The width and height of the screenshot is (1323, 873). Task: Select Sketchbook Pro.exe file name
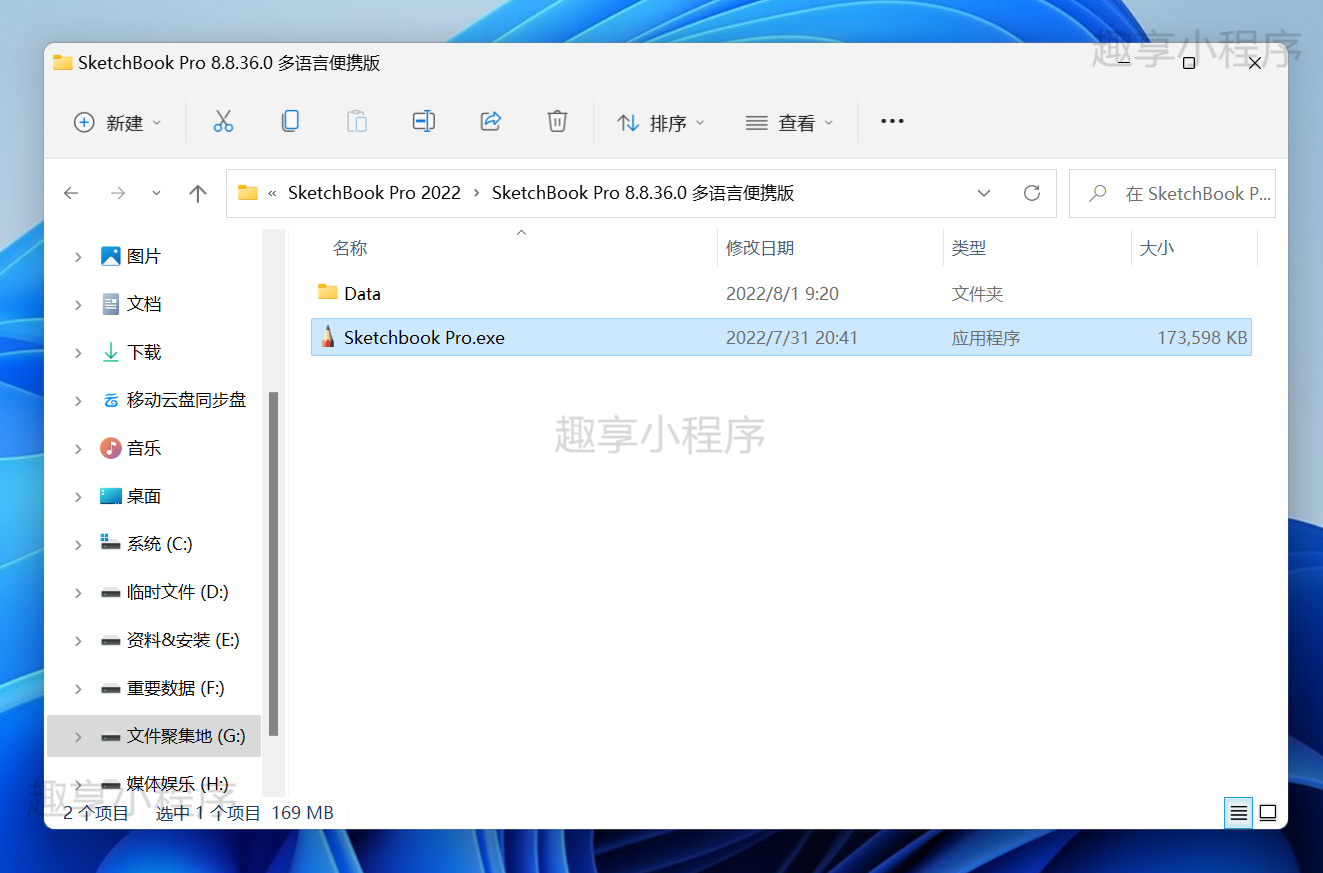pyautogui.click(x=424, y=337)
